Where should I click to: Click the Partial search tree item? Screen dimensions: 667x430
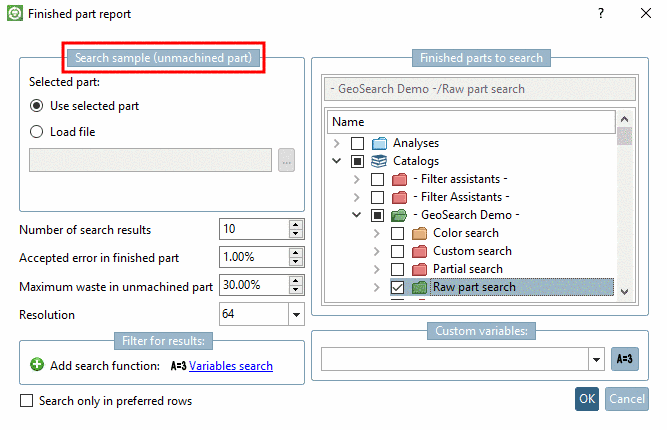point(466,269)
